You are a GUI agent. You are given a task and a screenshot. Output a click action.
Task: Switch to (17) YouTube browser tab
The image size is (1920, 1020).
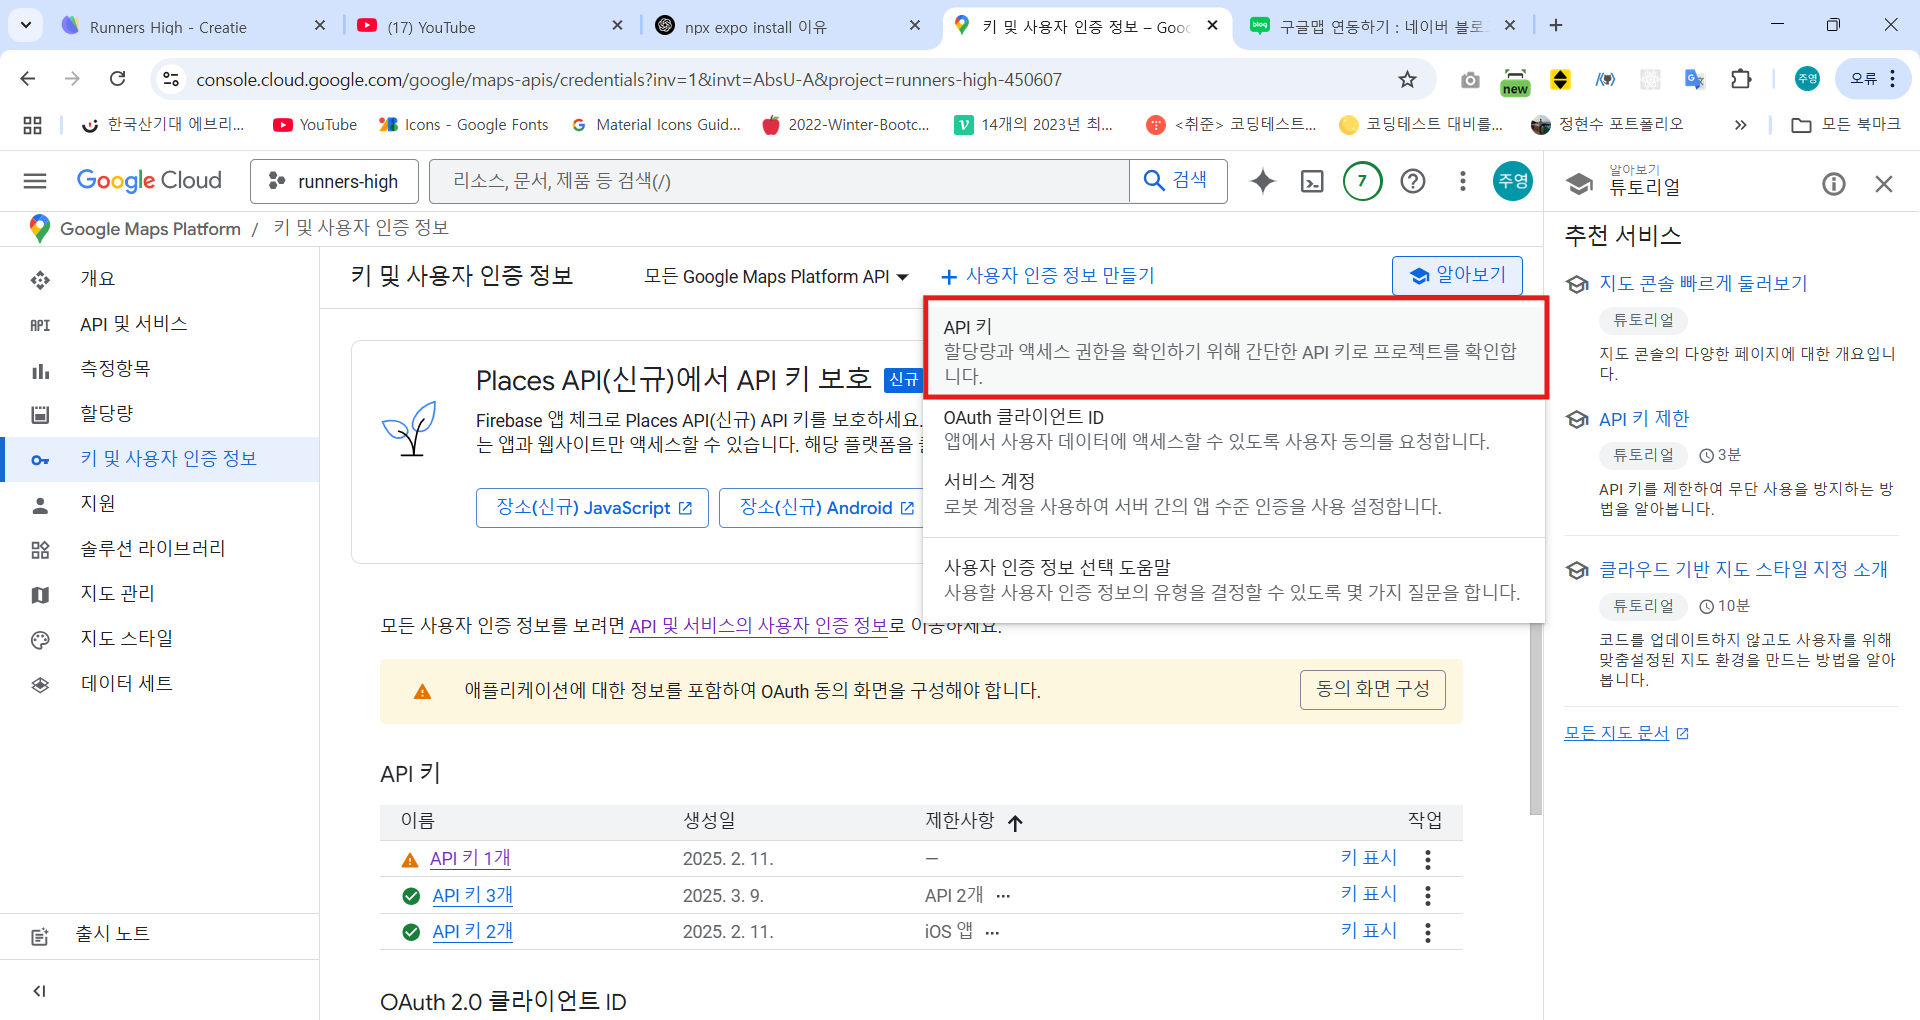(490, 26)
